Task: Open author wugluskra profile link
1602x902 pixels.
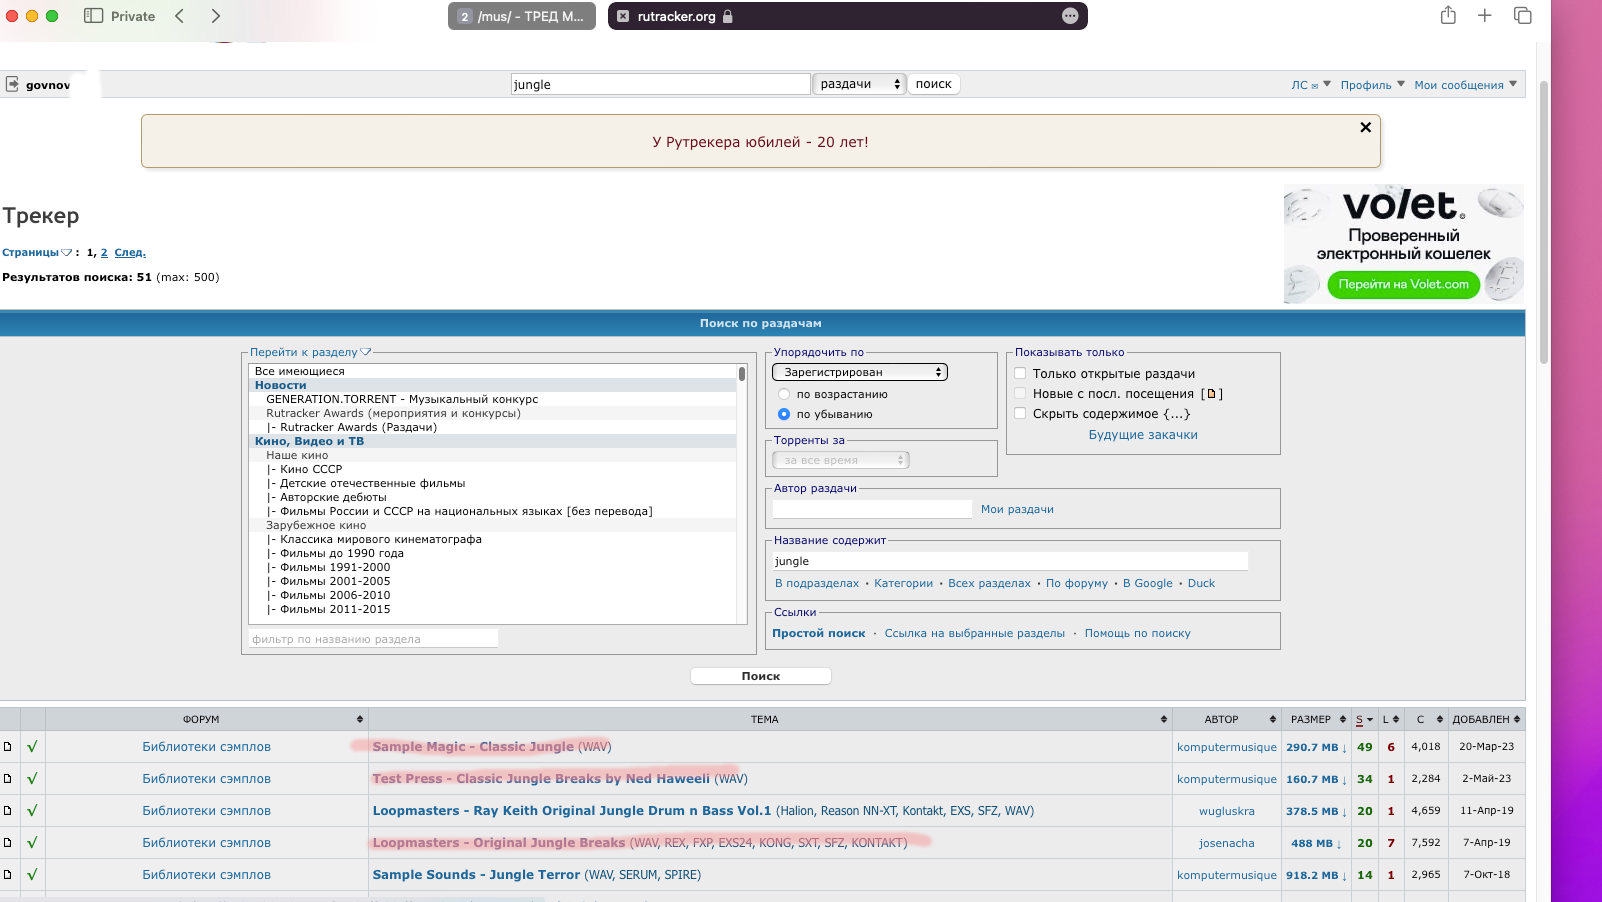Action: pos(1227,811)
